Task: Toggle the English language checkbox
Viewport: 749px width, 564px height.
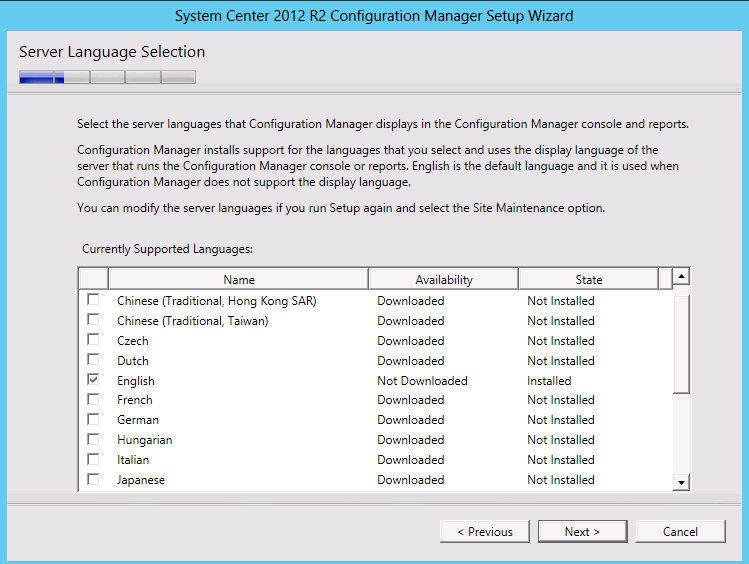Action: pyautogui.click(x=93, y=380)
